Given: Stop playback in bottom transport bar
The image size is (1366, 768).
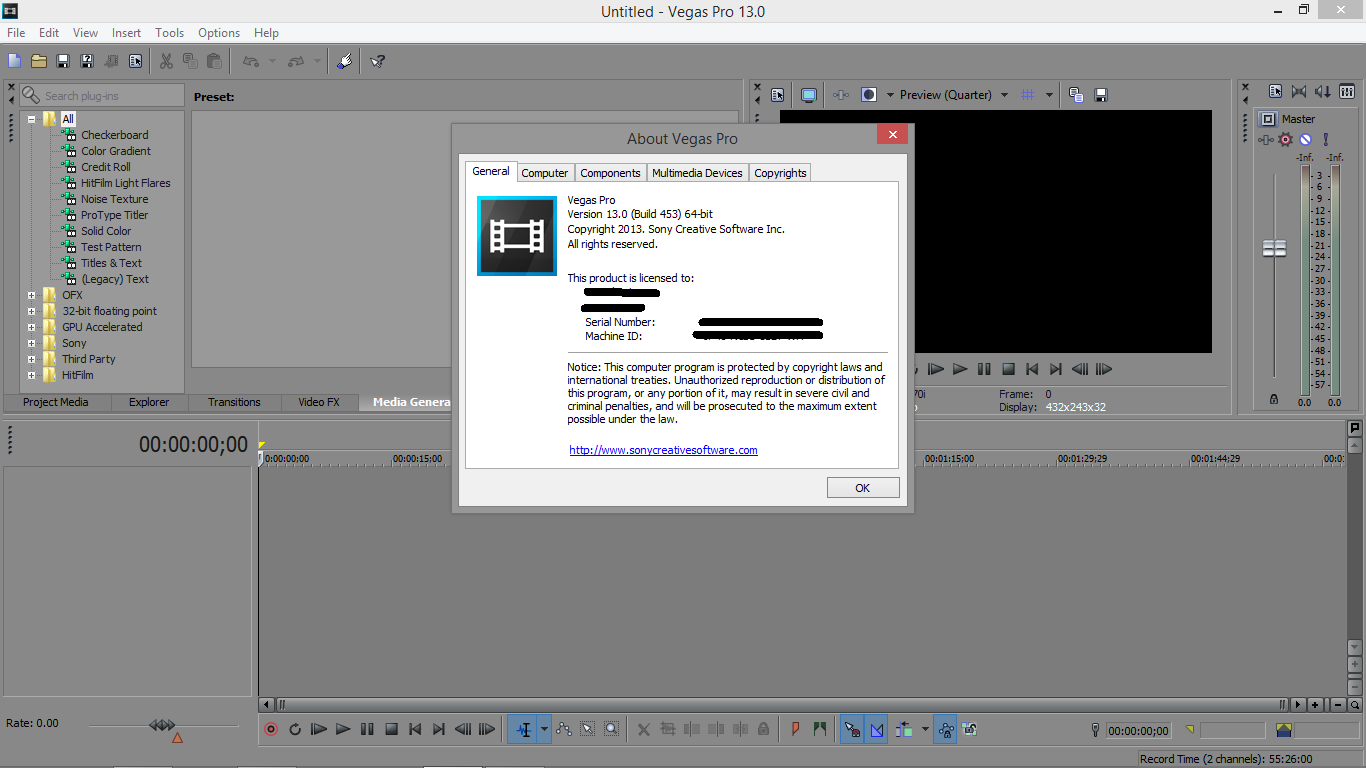Looking at the screenshot, I should pyautogui.click(x=391, y=729).
